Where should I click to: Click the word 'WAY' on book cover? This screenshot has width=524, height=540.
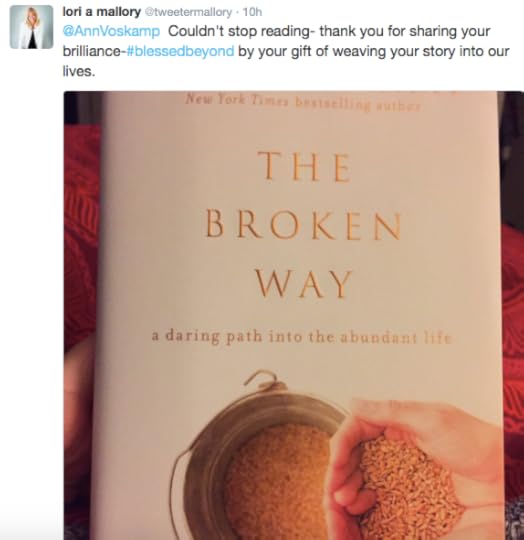coord(304,283)
